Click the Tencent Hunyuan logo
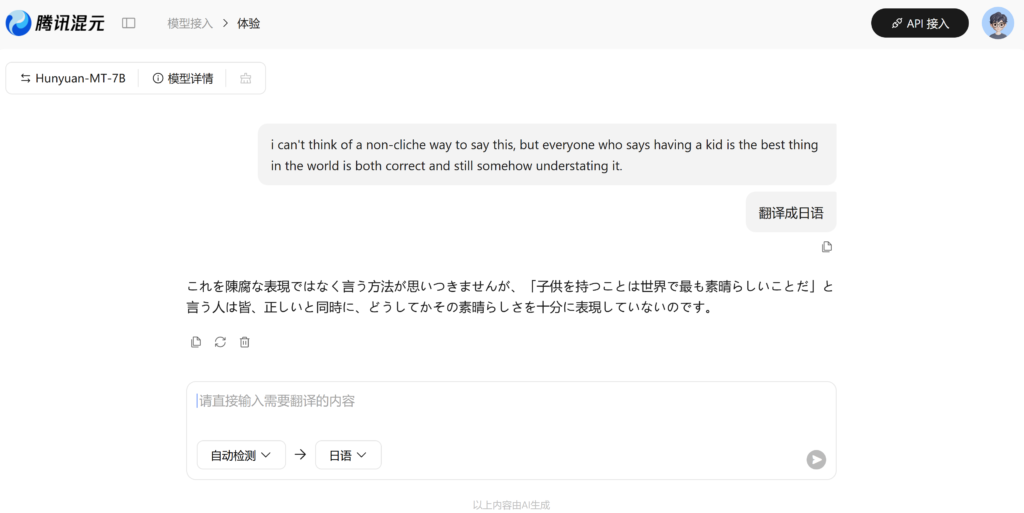1024x513 pixels. [55, 23]
